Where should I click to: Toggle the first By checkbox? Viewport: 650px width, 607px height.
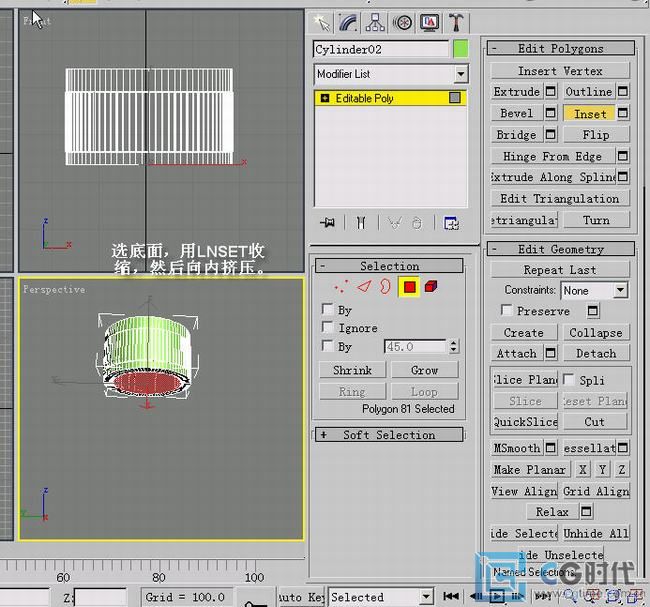[x=327, y=309]
